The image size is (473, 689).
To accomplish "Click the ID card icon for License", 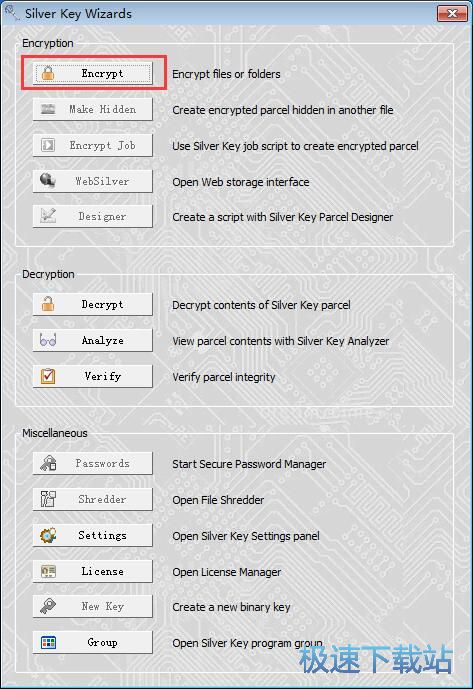I will 48,571.
